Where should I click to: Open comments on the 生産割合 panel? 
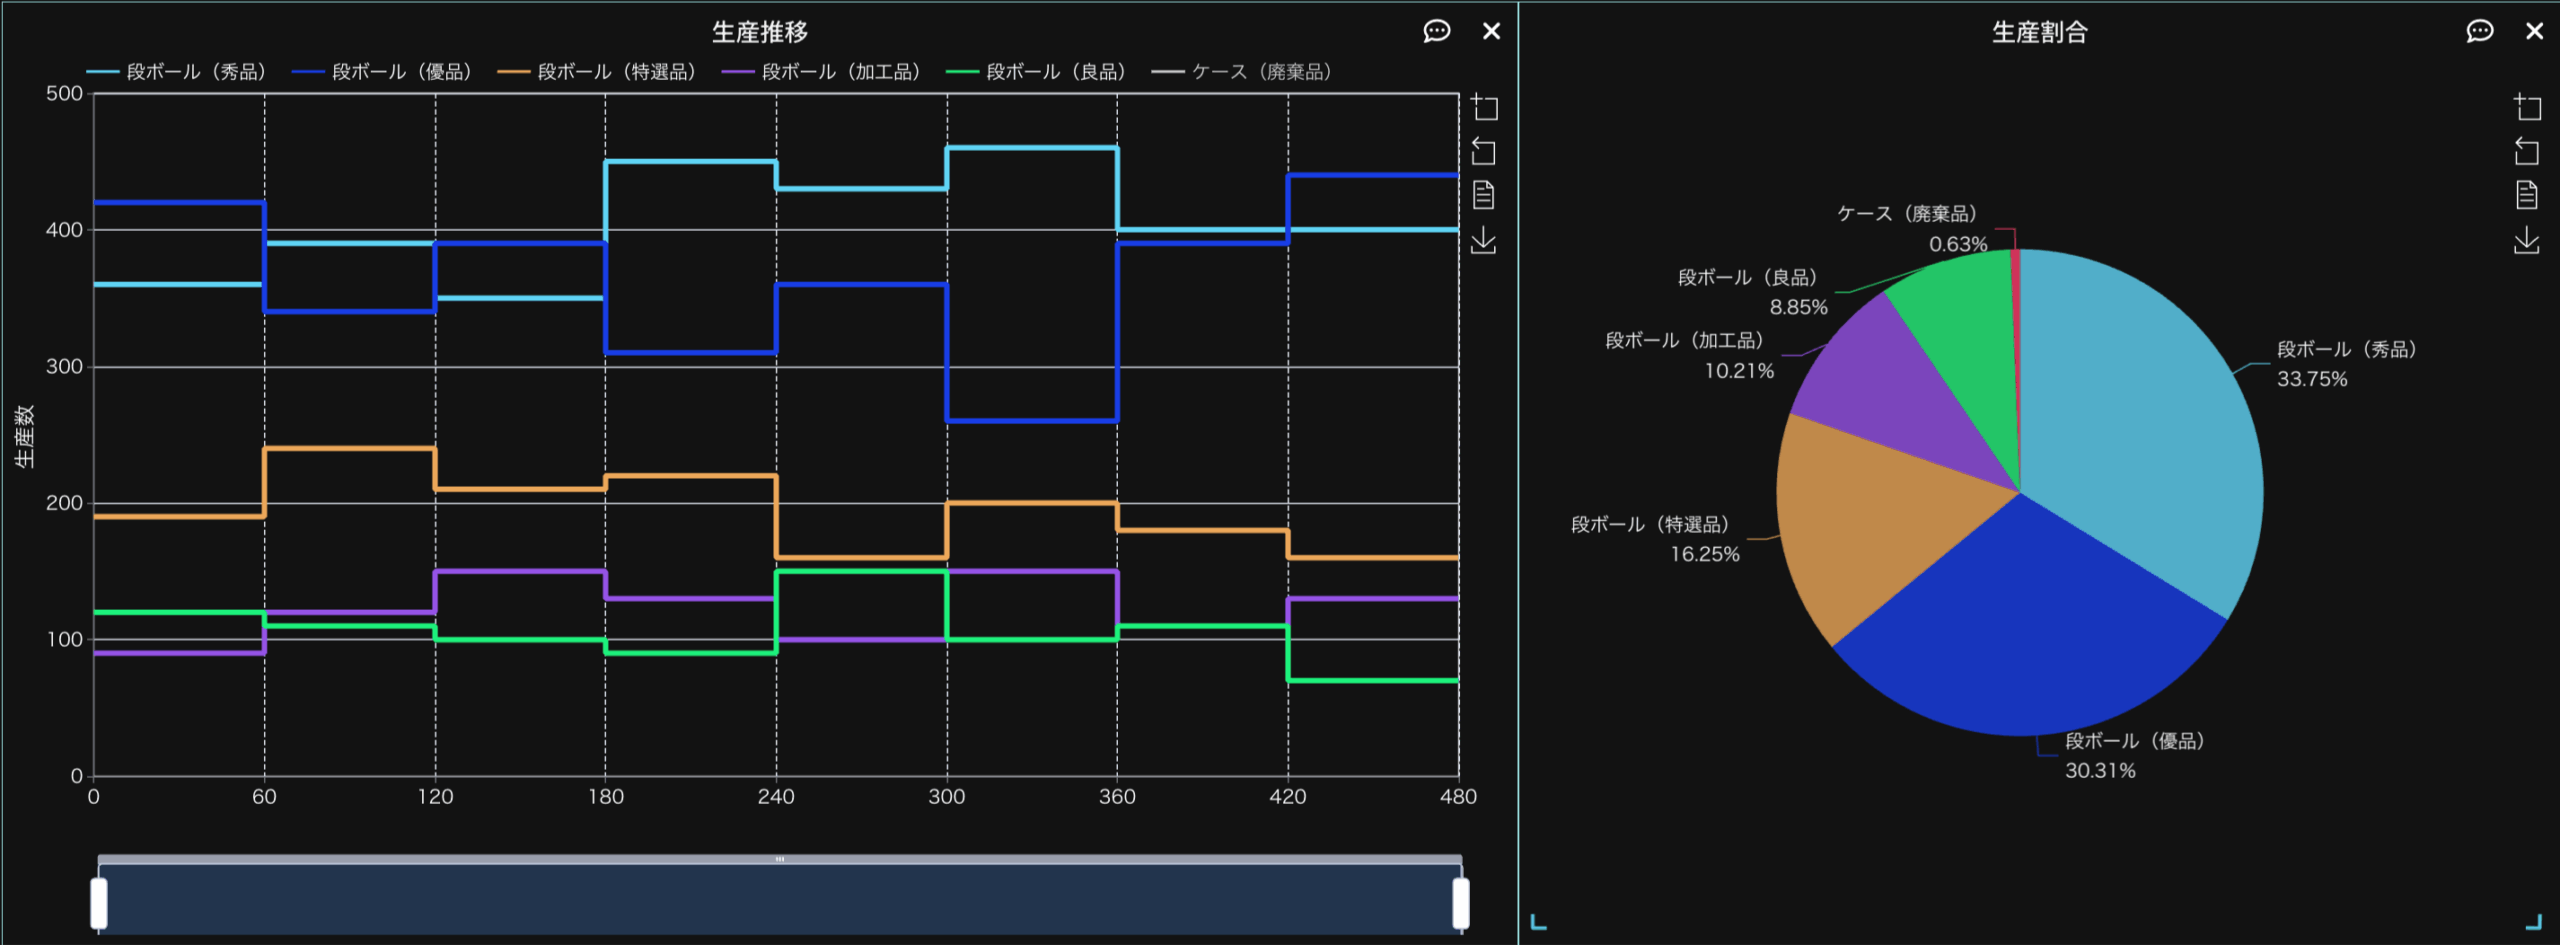tap(2479, 31)
